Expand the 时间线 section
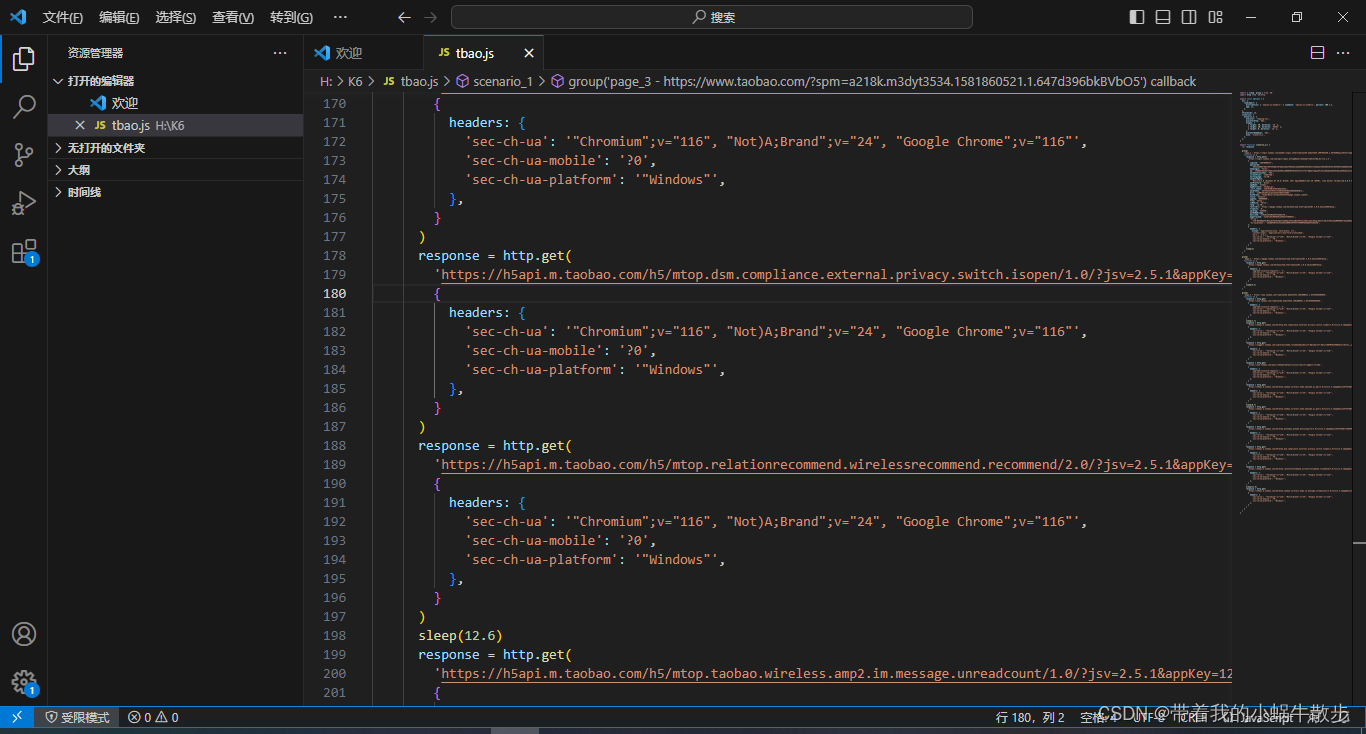 [x=175, y=192]
